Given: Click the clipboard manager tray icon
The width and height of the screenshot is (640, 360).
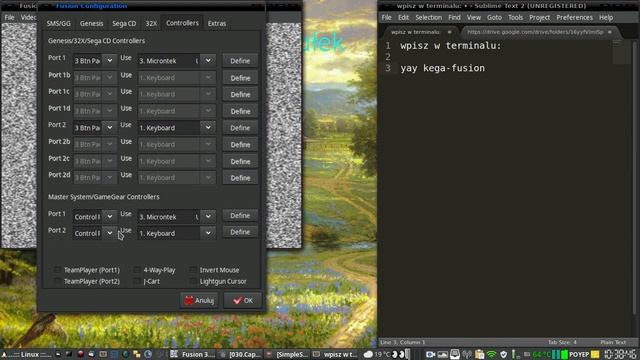Looking at the screenshot, I should [480, 354].
